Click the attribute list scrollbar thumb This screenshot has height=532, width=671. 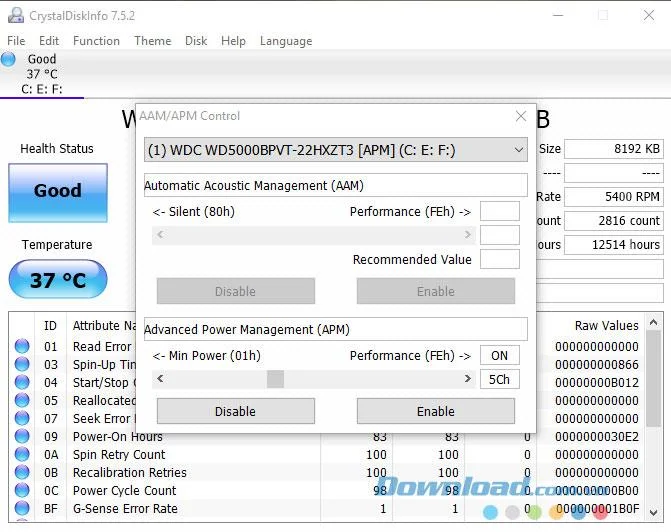click(653, 379)
